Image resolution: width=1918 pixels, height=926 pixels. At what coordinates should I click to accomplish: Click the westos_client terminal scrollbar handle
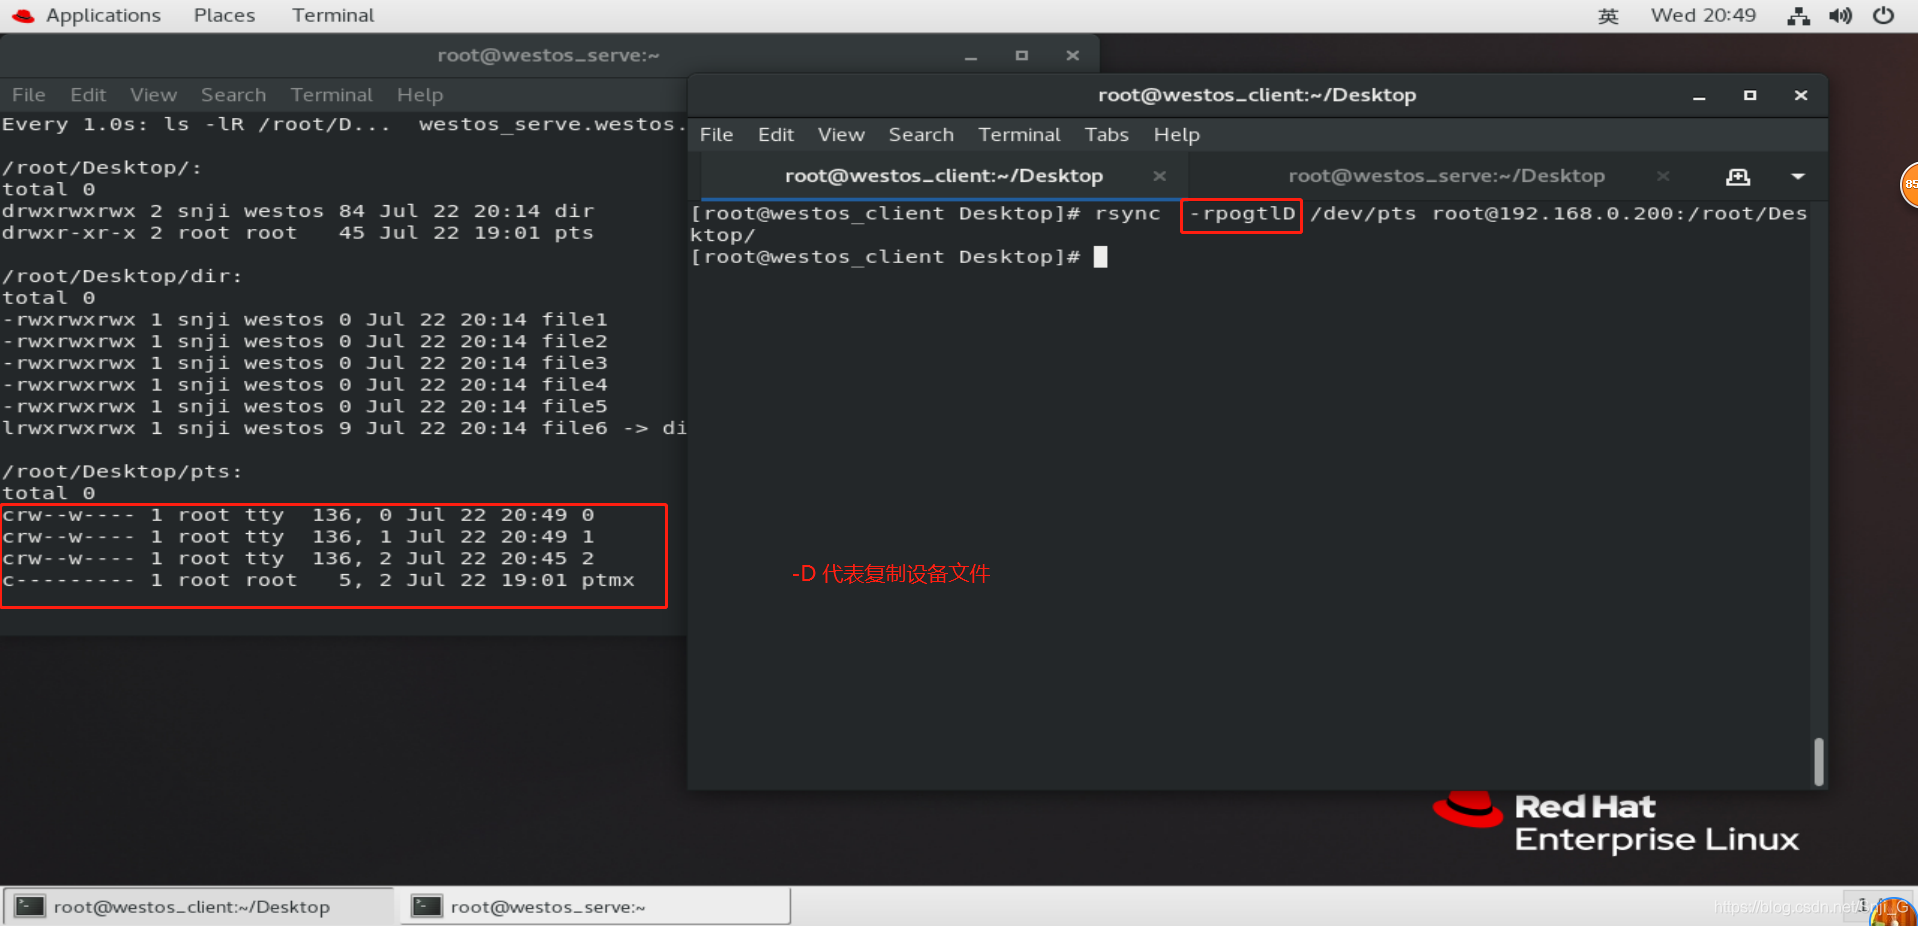(1818, 761)
